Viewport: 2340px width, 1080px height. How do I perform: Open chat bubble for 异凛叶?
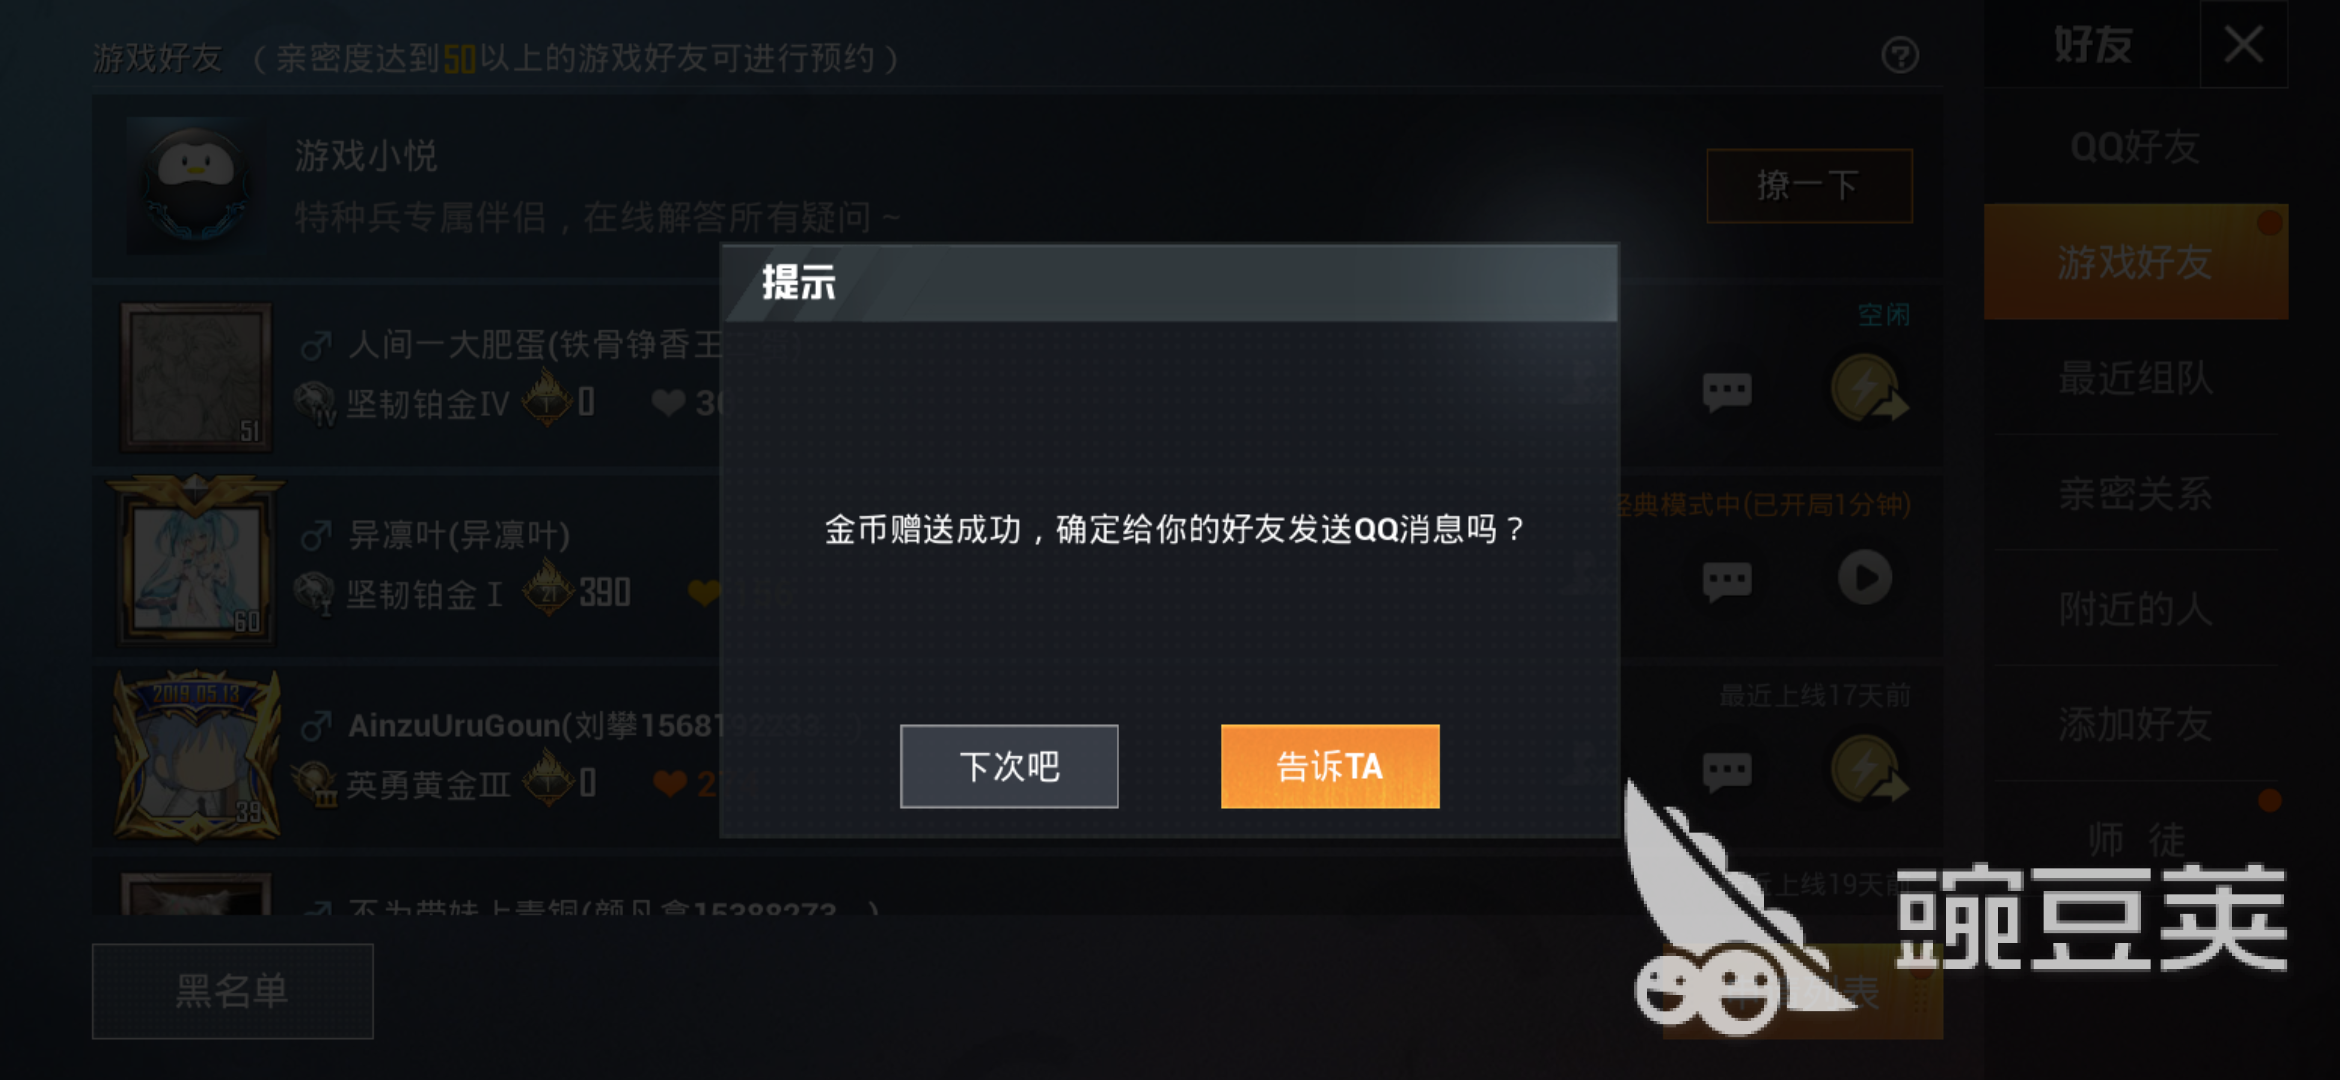[x=1727, y=581]
